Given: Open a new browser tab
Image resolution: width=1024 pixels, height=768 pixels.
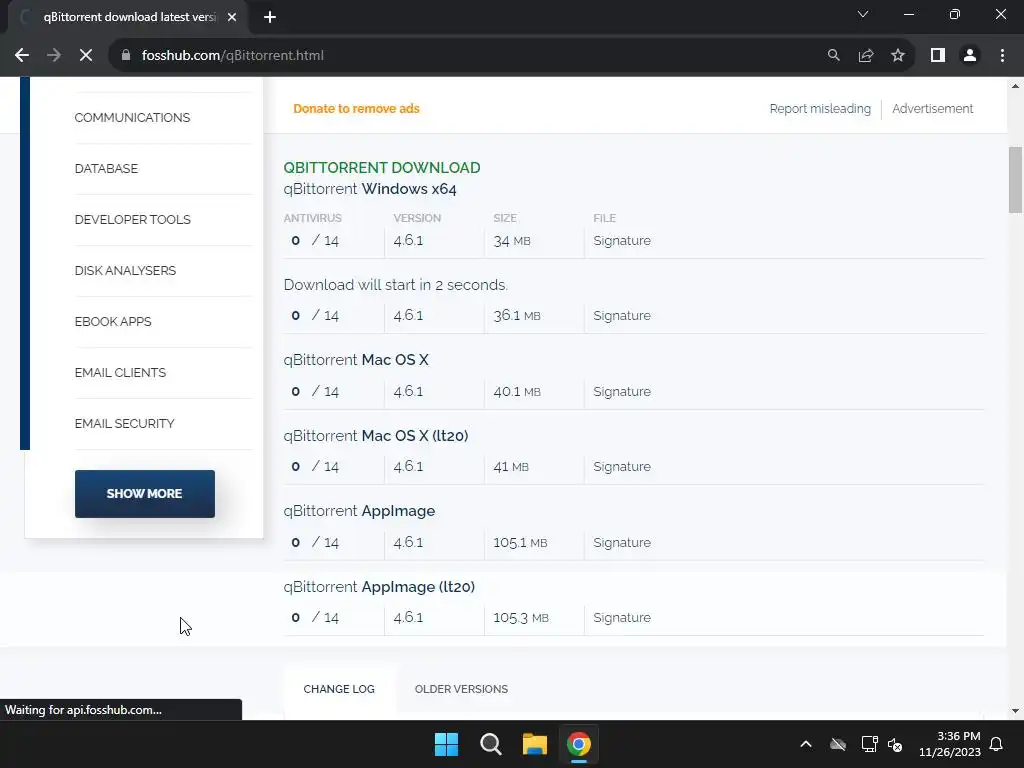Looking at the screenshot, I should tap(270, 17).
